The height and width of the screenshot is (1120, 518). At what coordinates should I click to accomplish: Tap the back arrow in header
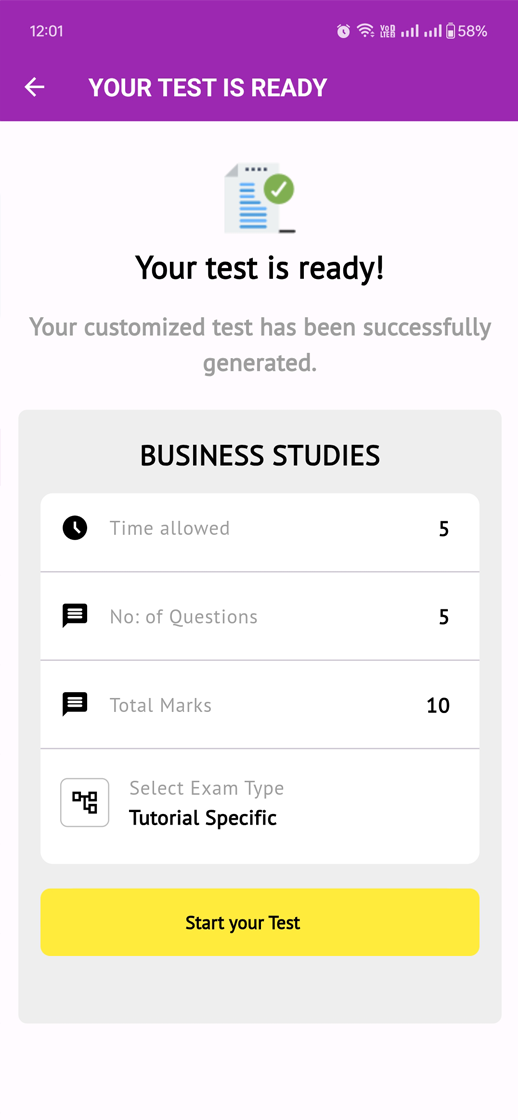[34, 87]
